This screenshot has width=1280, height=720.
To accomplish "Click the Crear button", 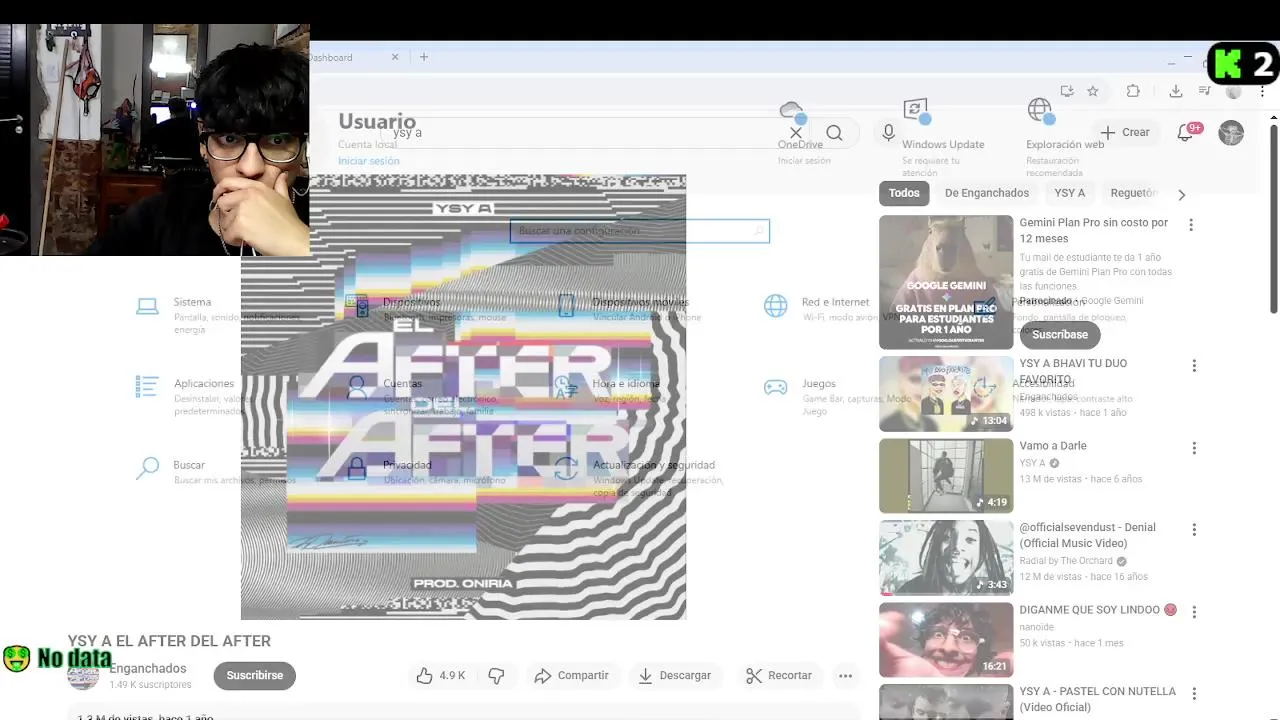I will coord(1126,132).
